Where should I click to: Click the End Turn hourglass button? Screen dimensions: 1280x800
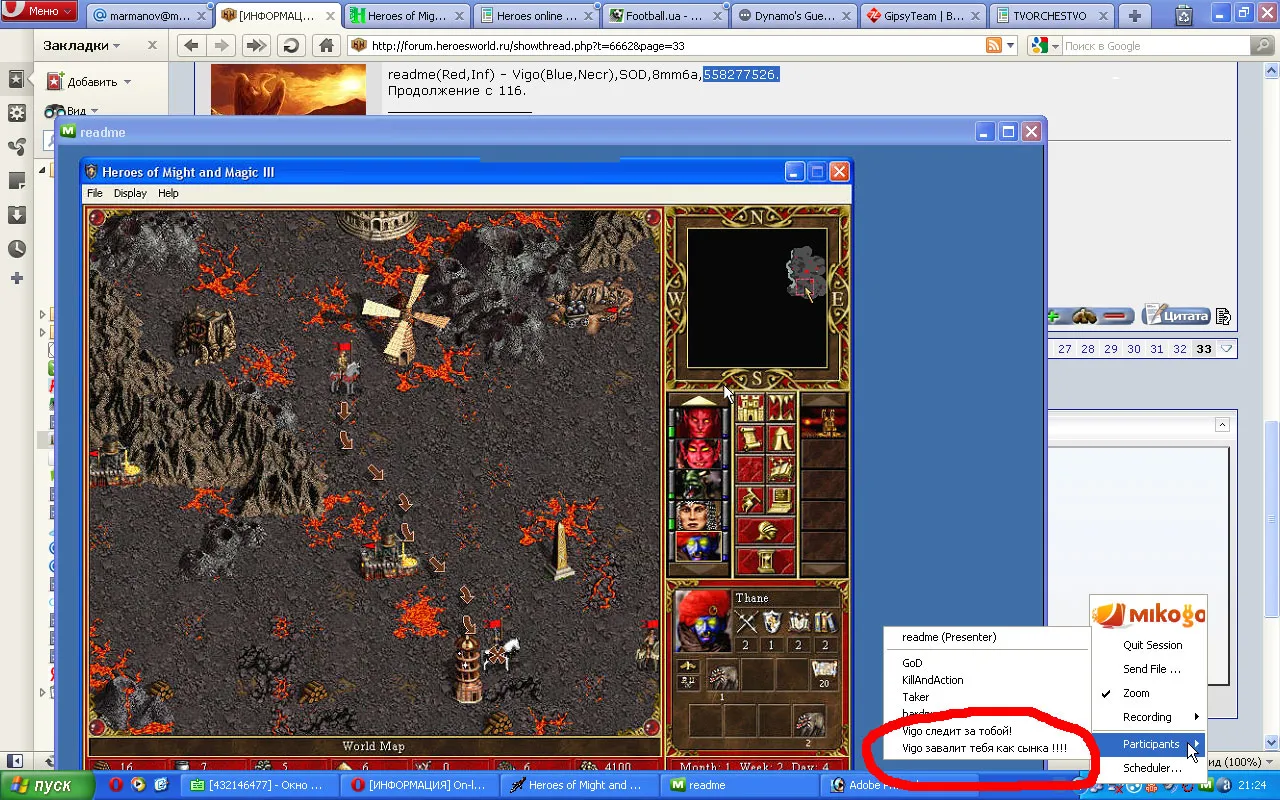(766, 560)
